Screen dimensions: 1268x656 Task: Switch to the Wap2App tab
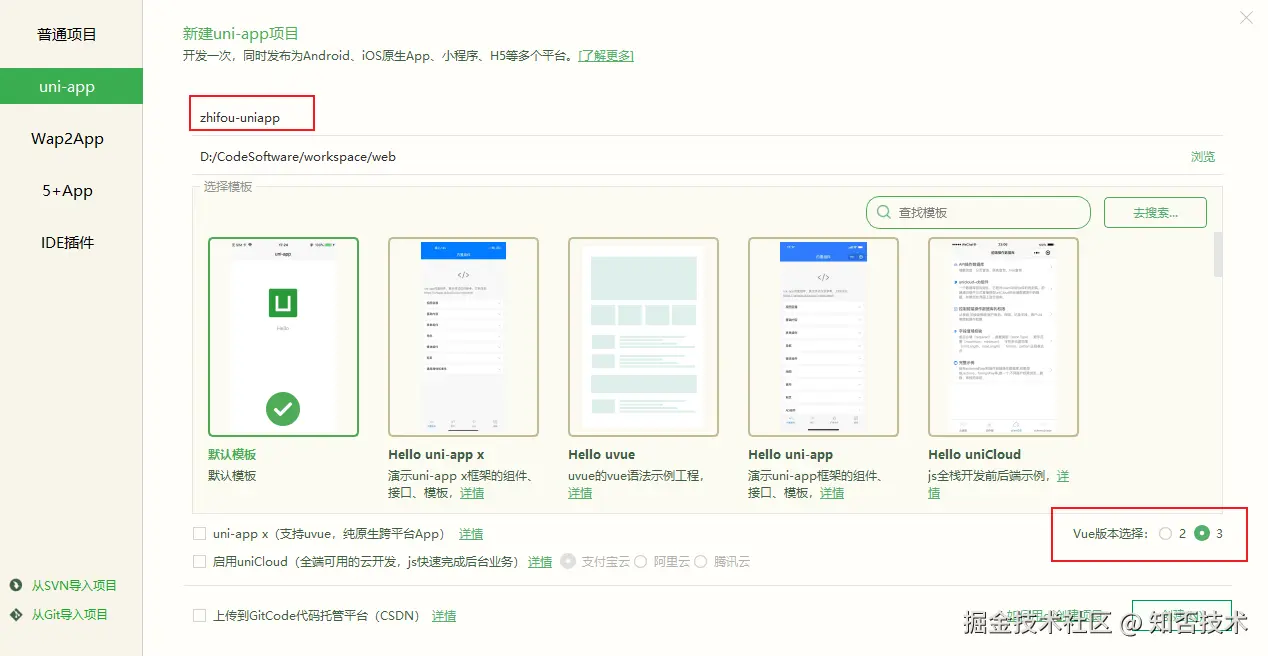pos(67,139)
